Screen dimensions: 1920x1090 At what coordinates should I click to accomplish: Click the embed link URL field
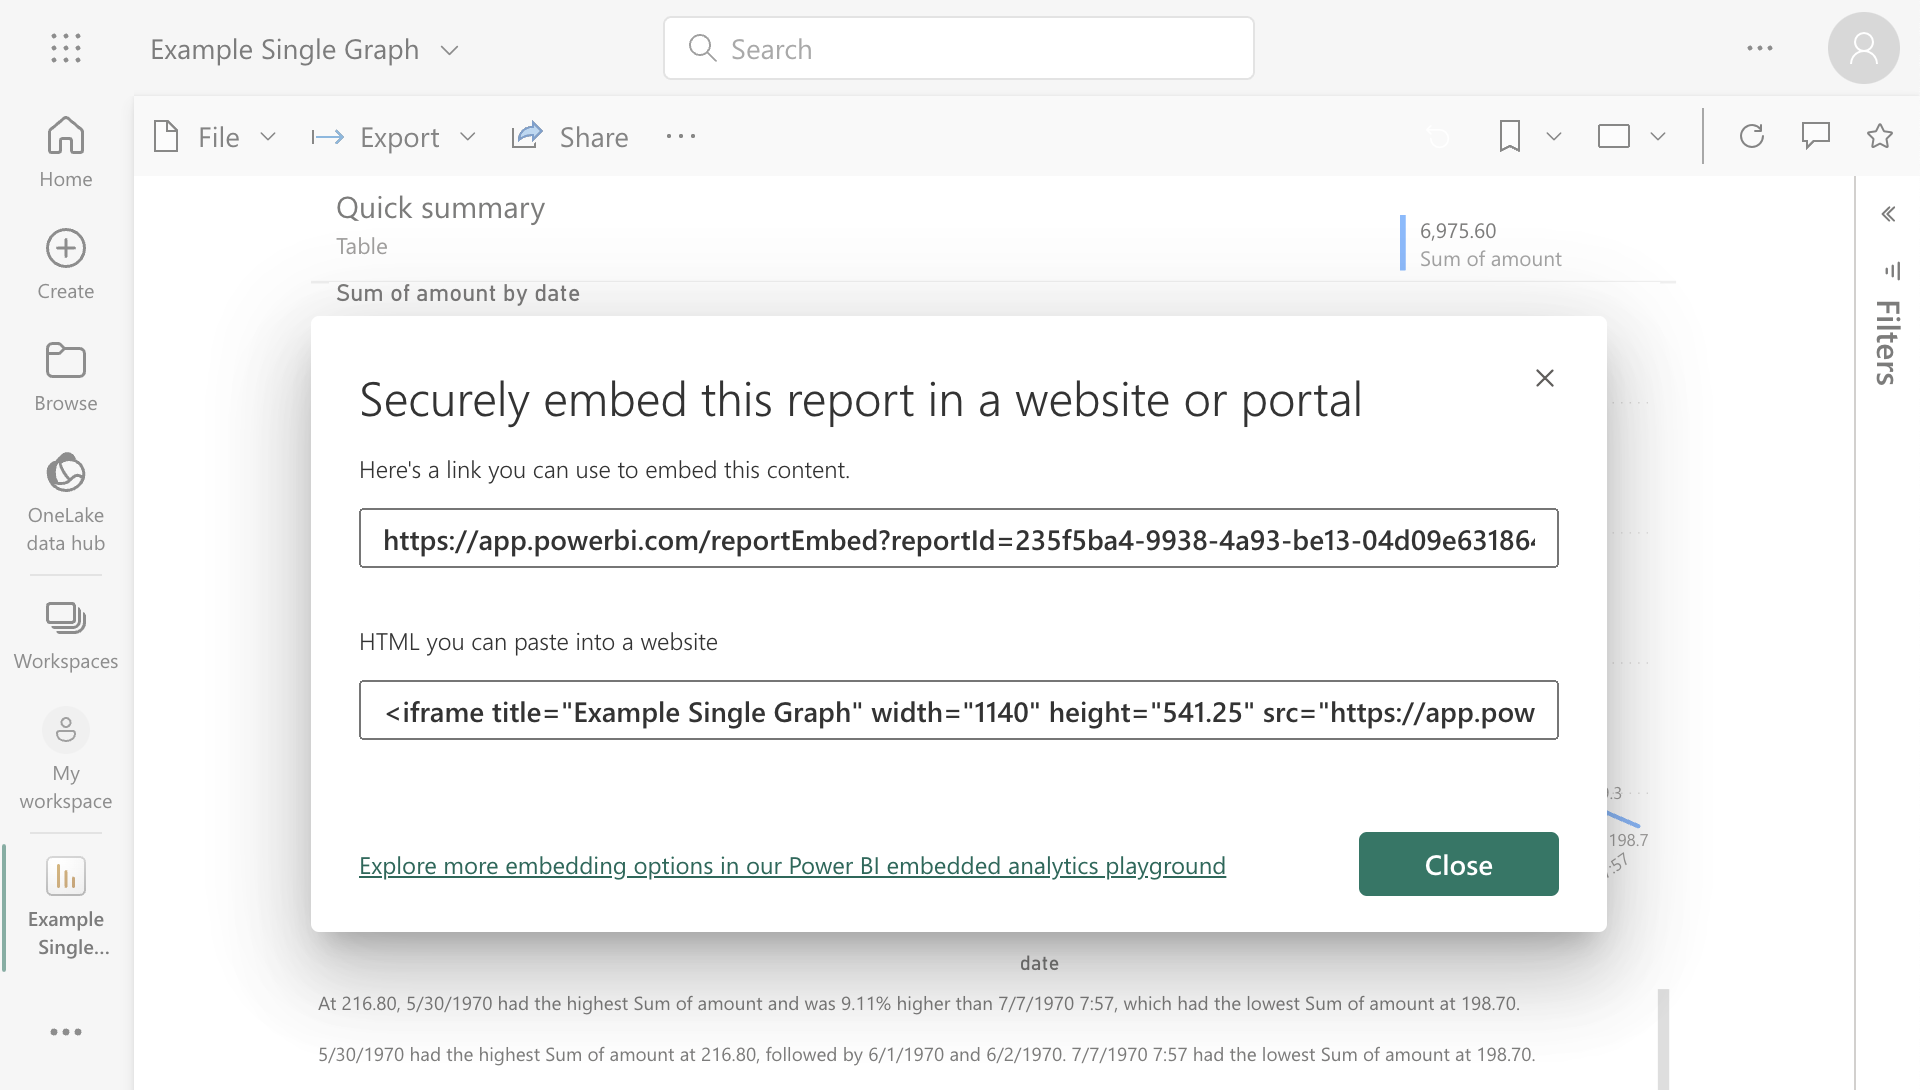[958, 539]
